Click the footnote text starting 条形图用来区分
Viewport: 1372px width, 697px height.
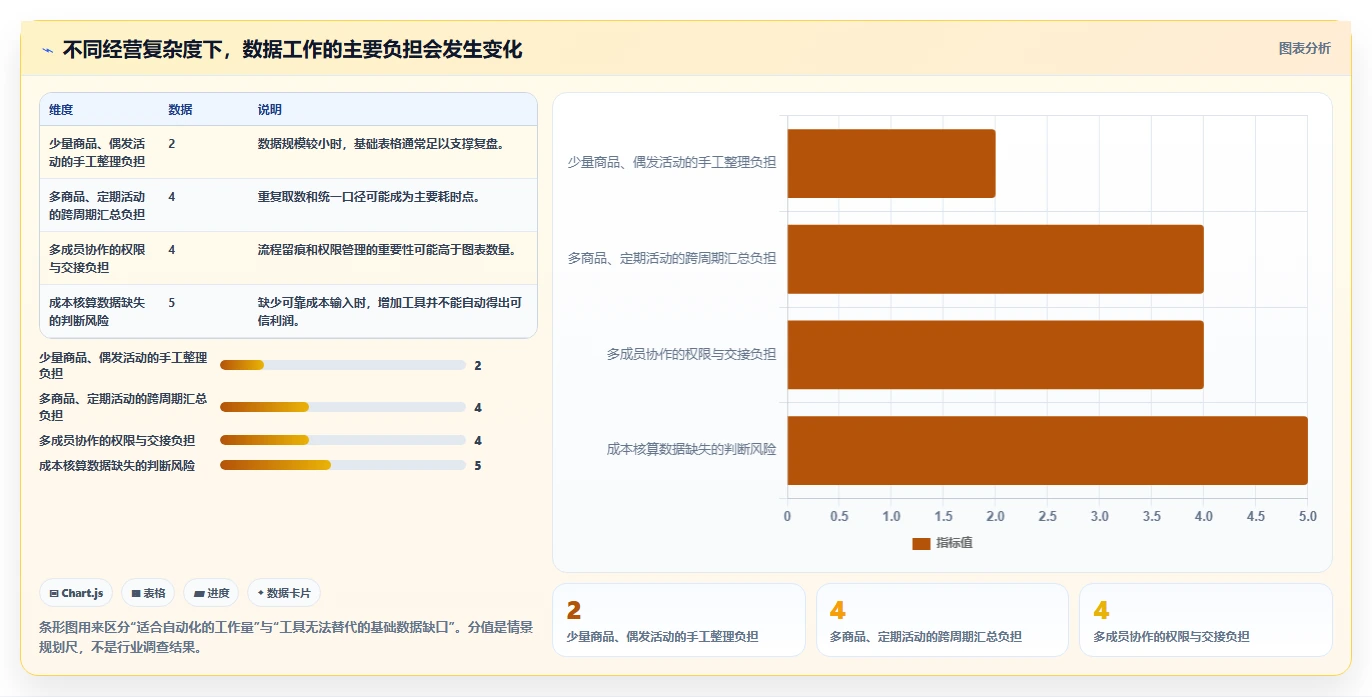286,637
